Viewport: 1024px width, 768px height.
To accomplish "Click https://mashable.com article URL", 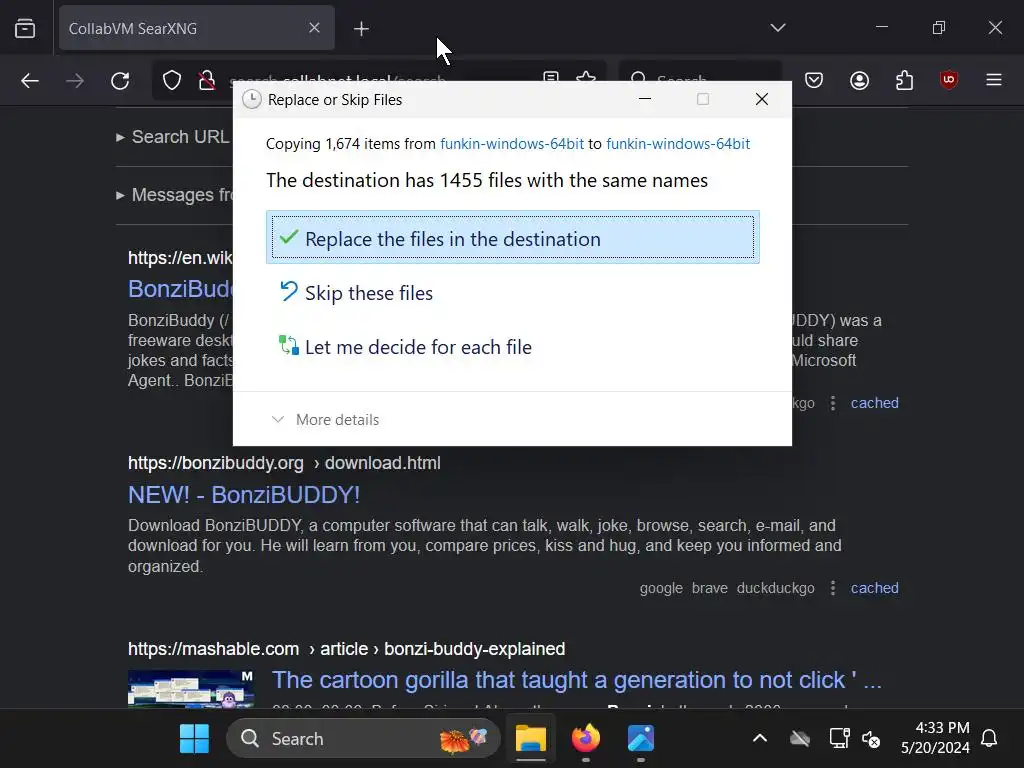I will pos(346,649).
